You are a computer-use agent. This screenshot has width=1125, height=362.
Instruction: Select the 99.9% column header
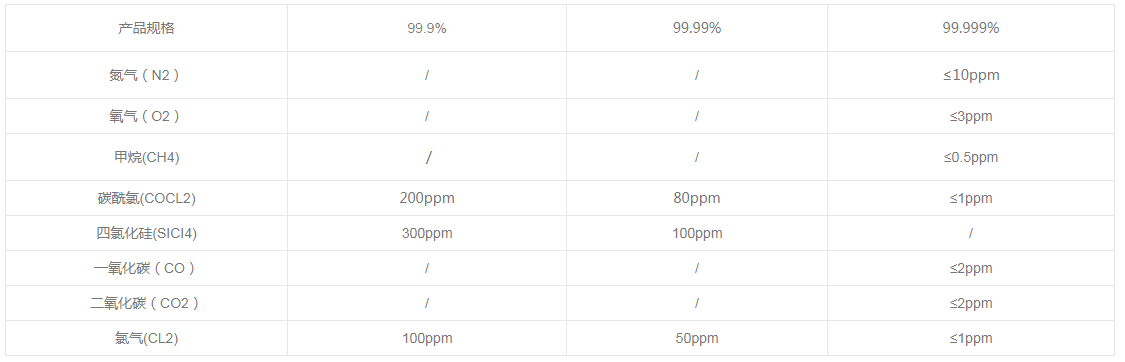coord(427,28)
